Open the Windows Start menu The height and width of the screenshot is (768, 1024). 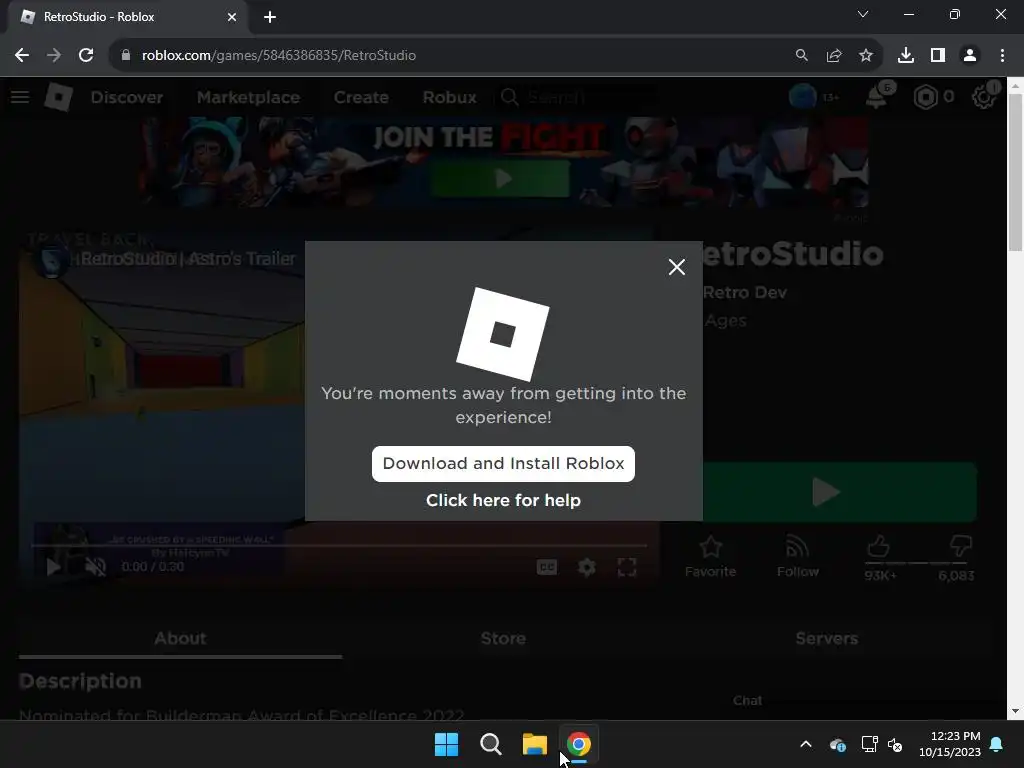(447, 744)
